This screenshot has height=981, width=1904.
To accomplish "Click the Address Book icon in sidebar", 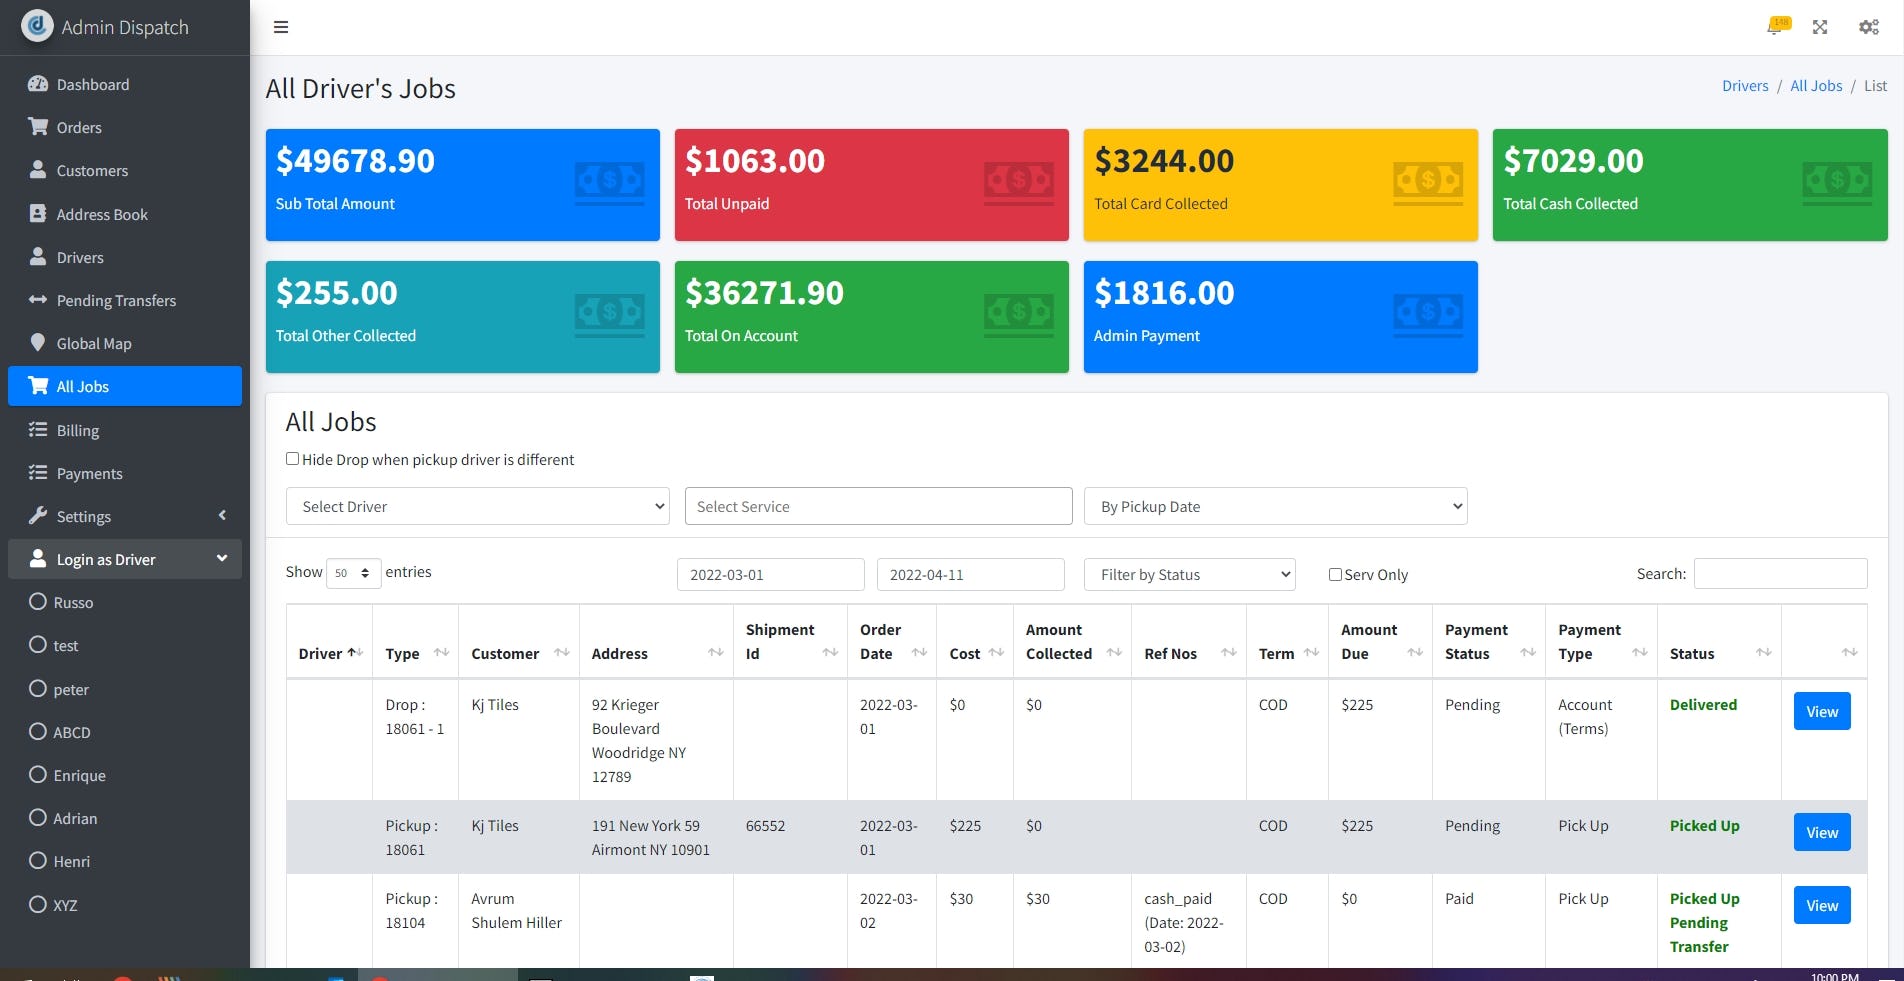I will [x=37, y=214].
